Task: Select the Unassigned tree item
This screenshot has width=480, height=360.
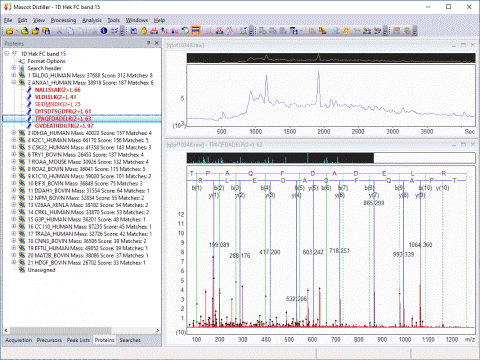Action: coord(41,270)
